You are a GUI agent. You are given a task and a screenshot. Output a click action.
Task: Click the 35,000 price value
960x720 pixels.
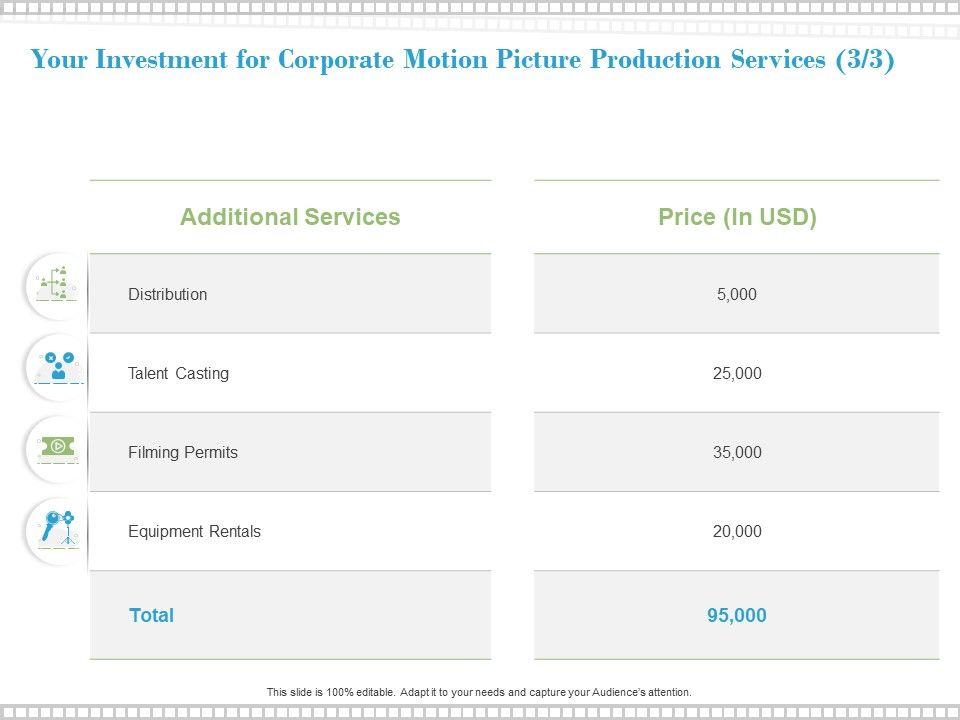(737, 452)
